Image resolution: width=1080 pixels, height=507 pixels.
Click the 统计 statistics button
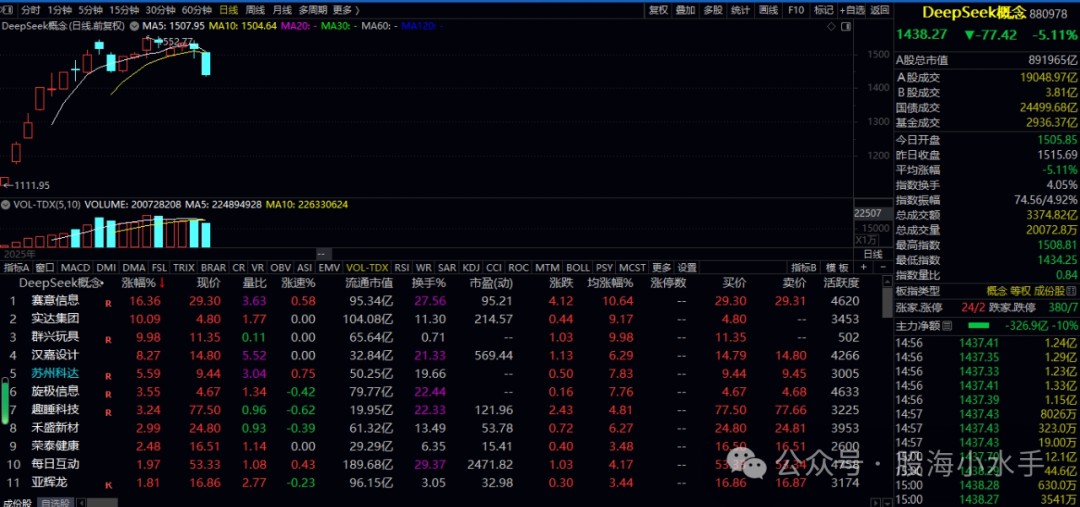pyautogui.click(x=740, y=10)
